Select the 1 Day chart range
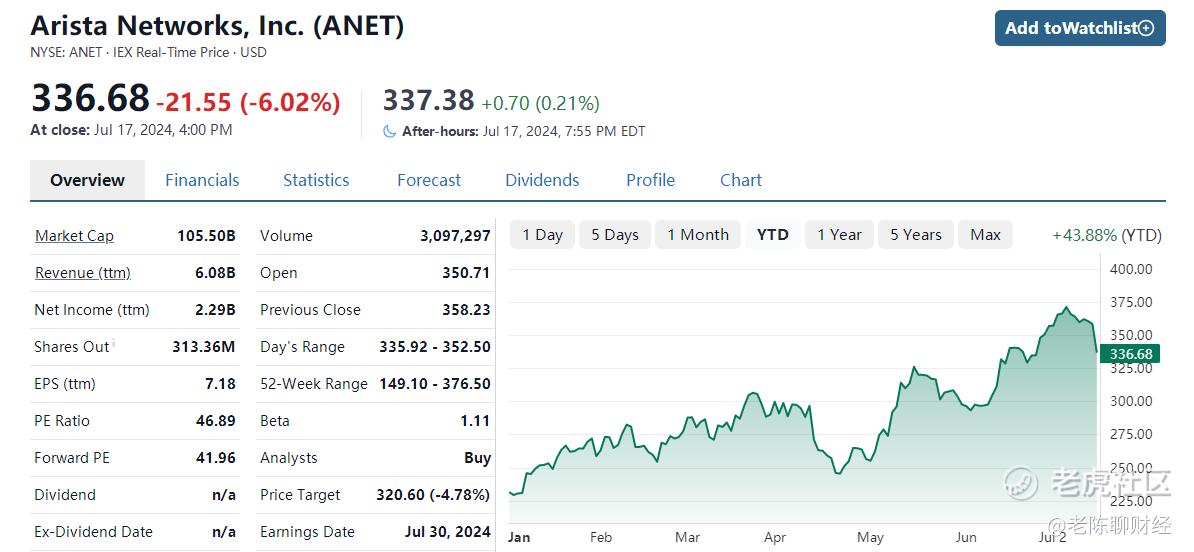 click(x=542, y=235)
